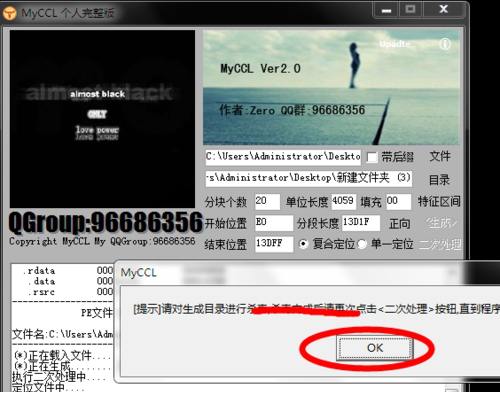
Task: Focus the file path field C:\Users\Administrator
Action: click(283, 157)
